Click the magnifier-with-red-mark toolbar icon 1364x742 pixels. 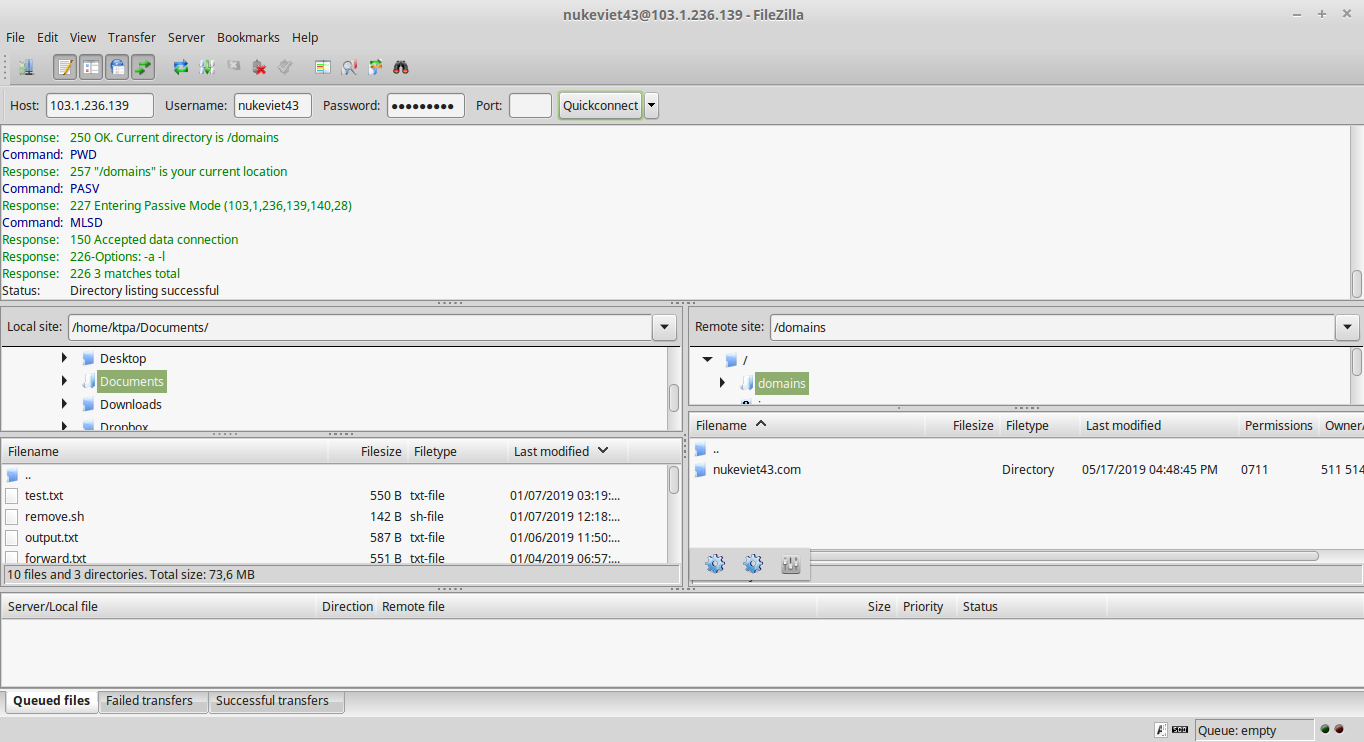(x=349, y=67)
